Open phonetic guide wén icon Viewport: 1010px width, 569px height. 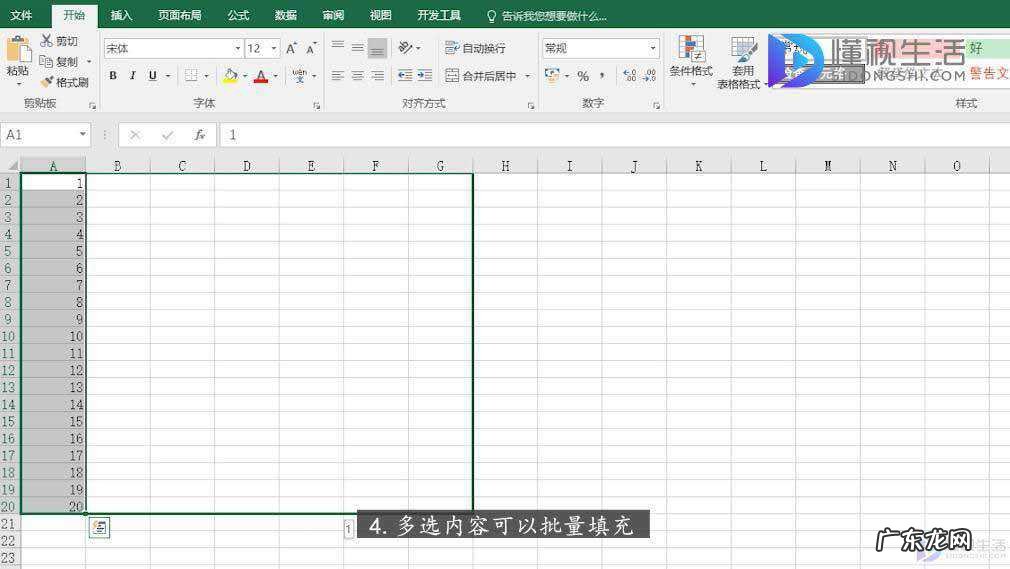coord(300,75)
